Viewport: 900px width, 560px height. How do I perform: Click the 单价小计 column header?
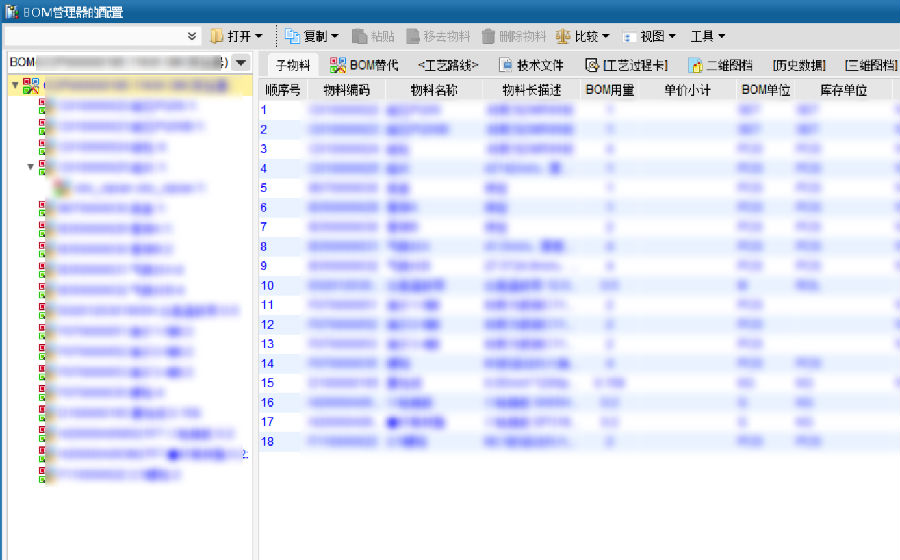coord(687,90)
